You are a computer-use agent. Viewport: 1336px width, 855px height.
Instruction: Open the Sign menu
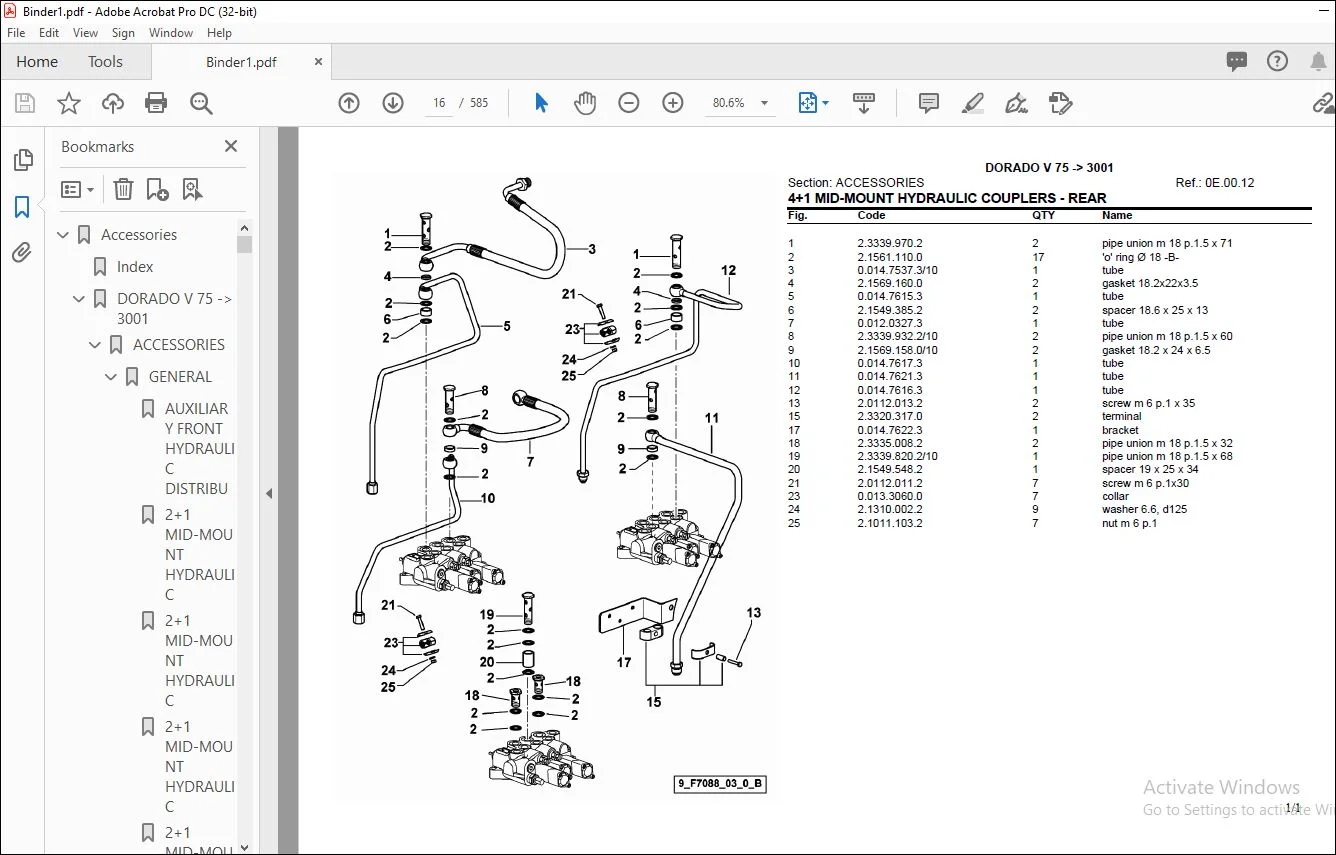[123, 33]
